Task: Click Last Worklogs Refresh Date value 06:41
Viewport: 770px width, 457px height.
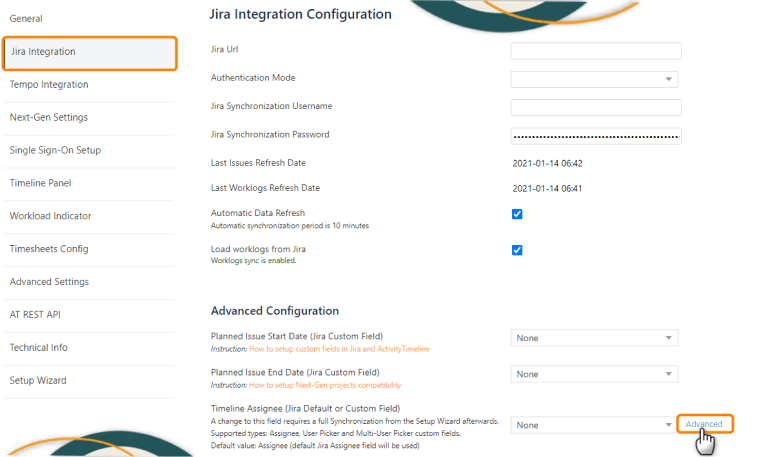Action: pyautogui.click(x=548, y=188)
